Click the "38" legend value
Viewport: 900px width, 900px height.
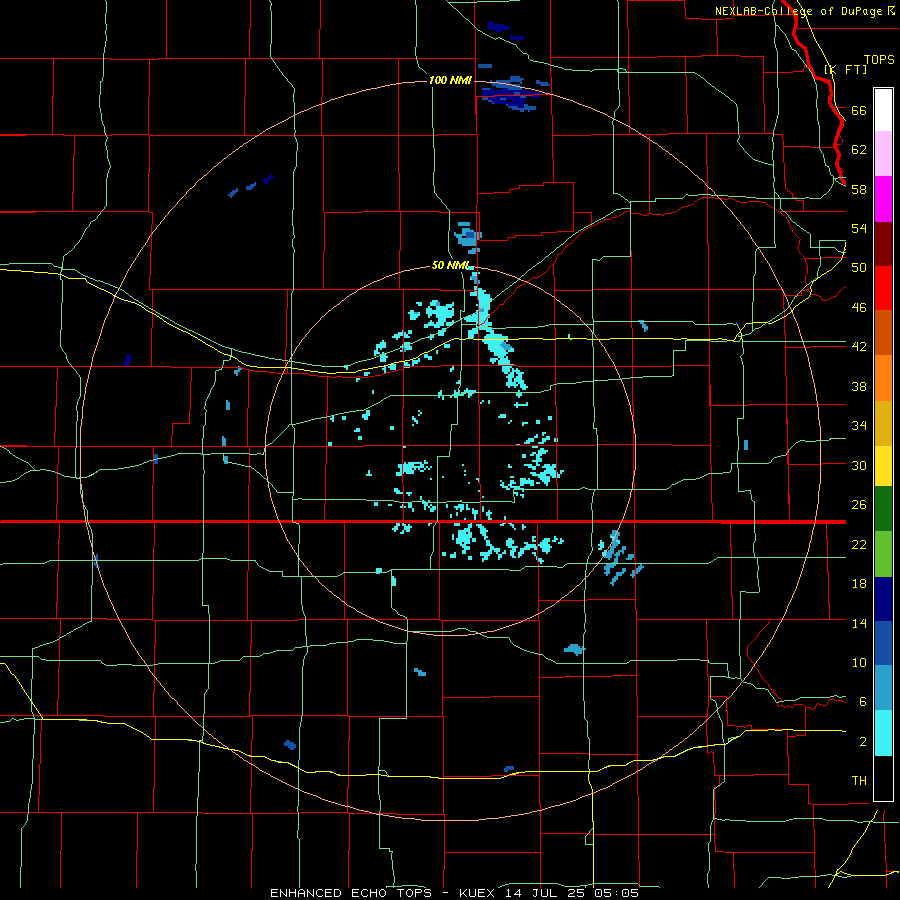pyautogui.click(x=859, y=386)
